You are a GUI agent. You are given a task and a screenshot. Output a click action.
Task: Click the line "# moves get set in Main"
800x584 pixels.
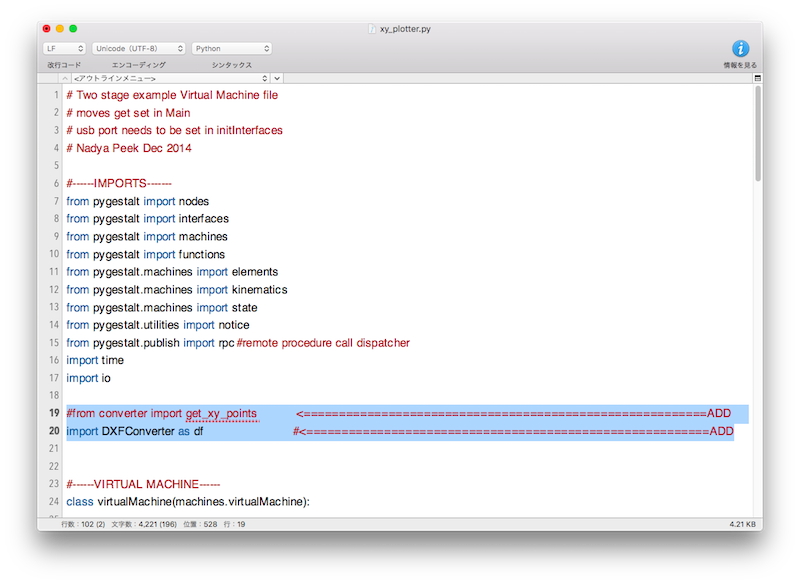point(128,113)
